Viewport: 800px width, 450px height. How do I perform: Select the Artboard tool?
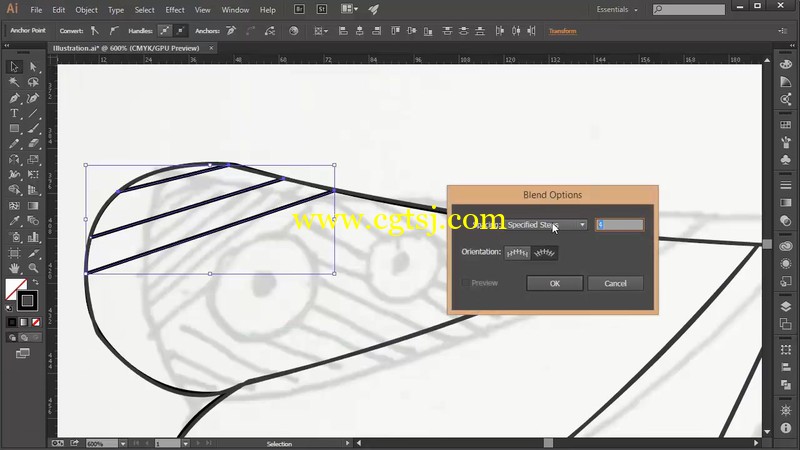pos(14,253)
